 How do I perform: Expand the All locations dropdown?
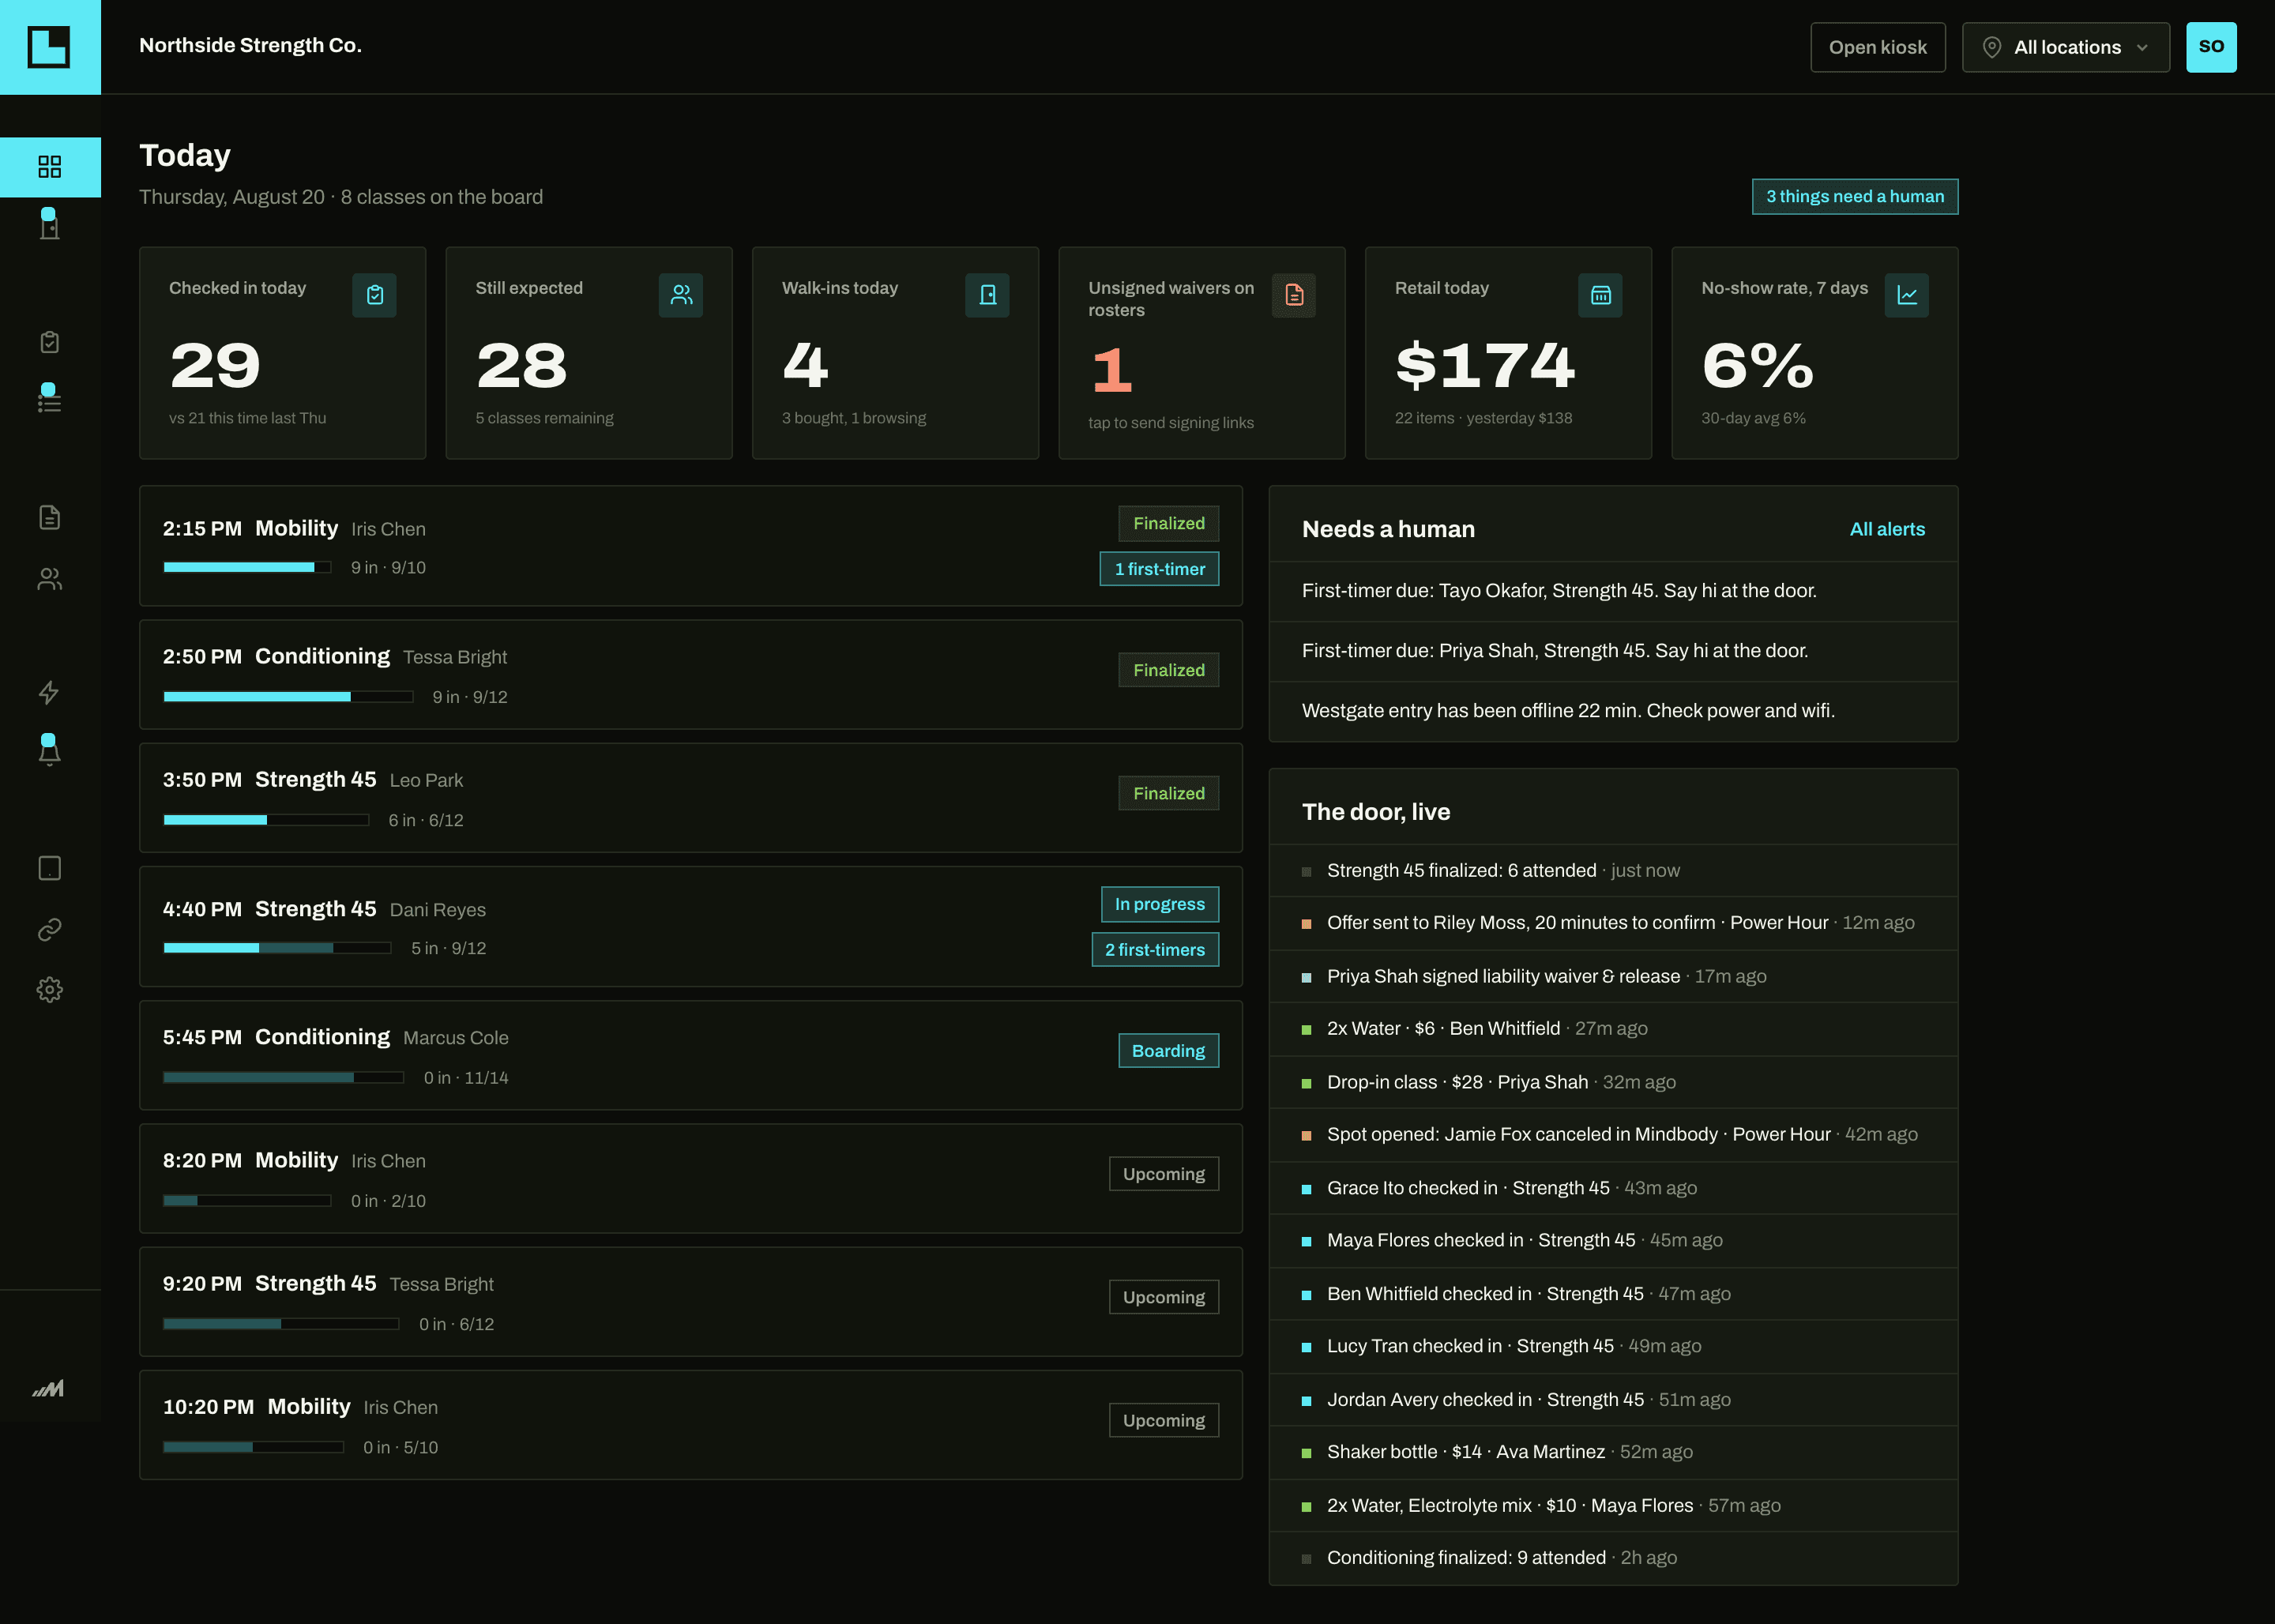click(x=2066, y=47)
